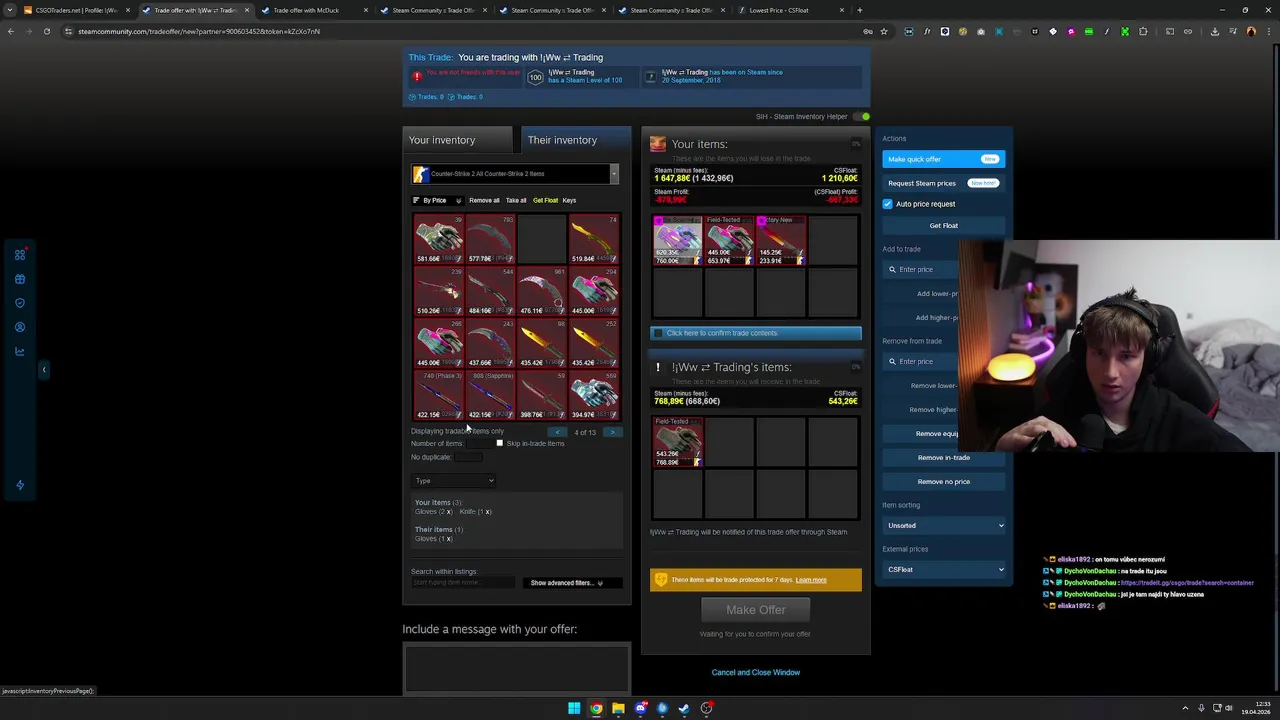The image size is (1280, 720).
Task: Switch to Your inventory tab
Action: tap(457, 140)
